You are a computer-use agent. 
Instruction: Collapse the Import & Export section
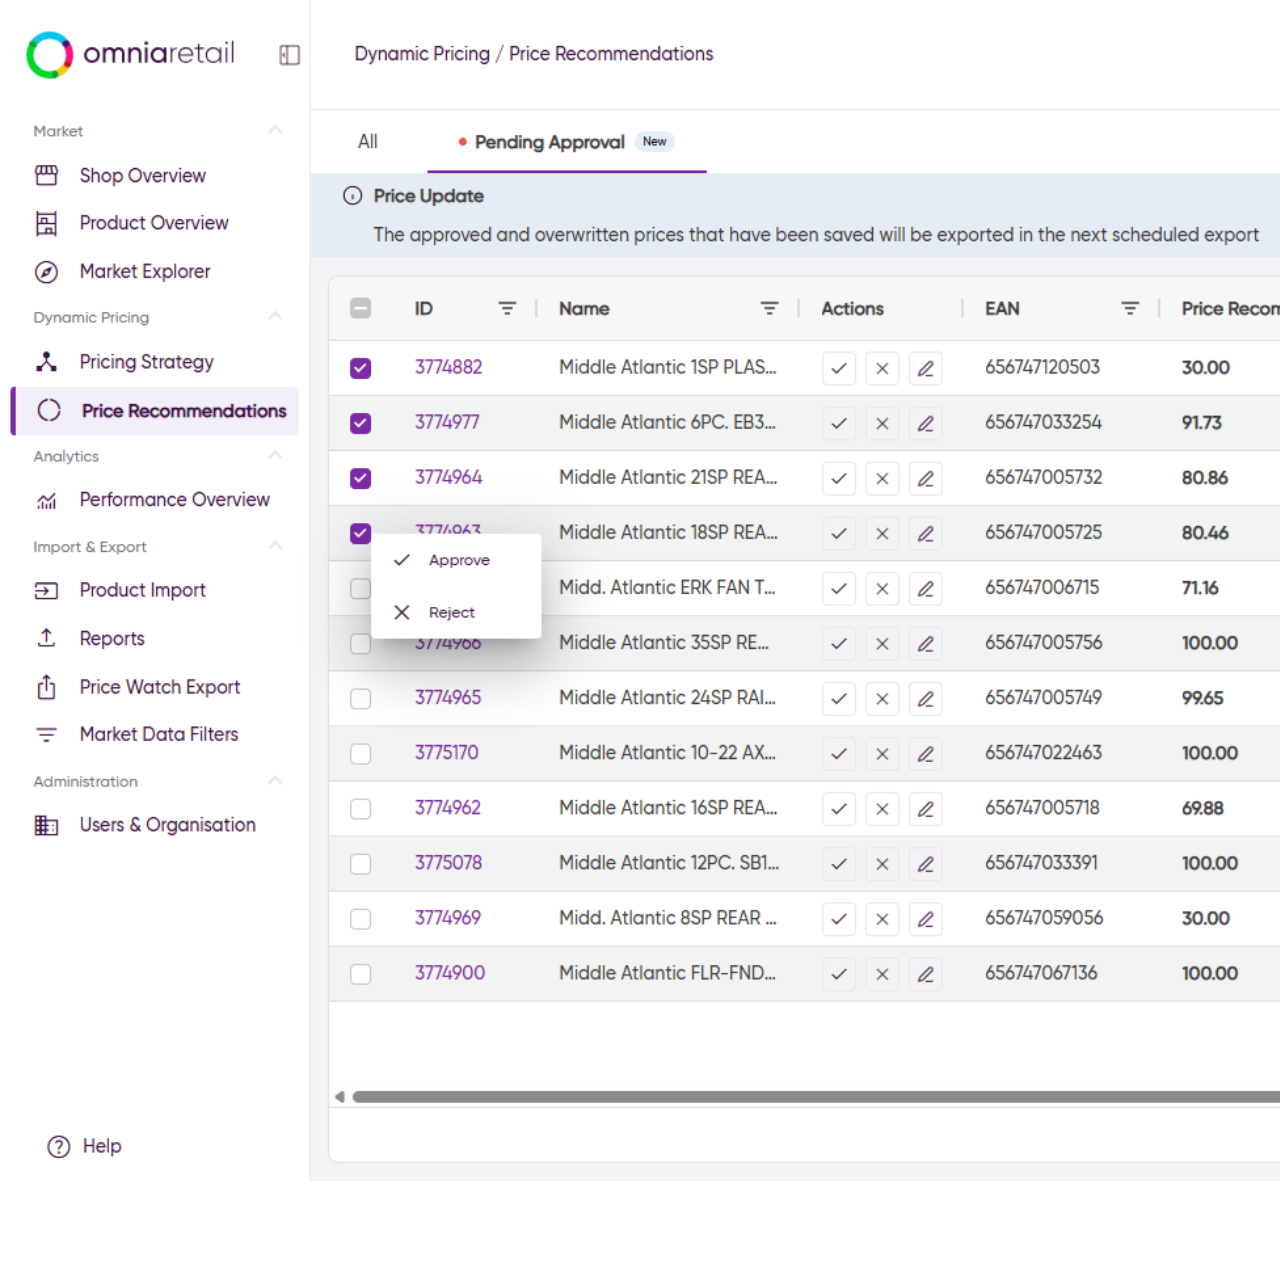pyautogui.click(x=275, y=546)
